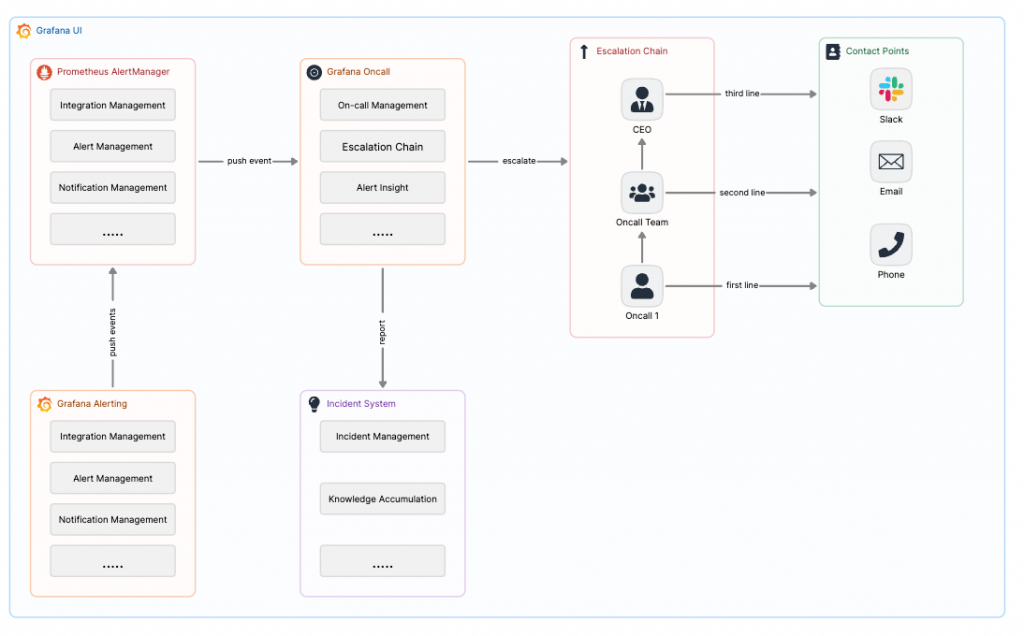Click the Contact Points address book icon

(x=833, y=52)
